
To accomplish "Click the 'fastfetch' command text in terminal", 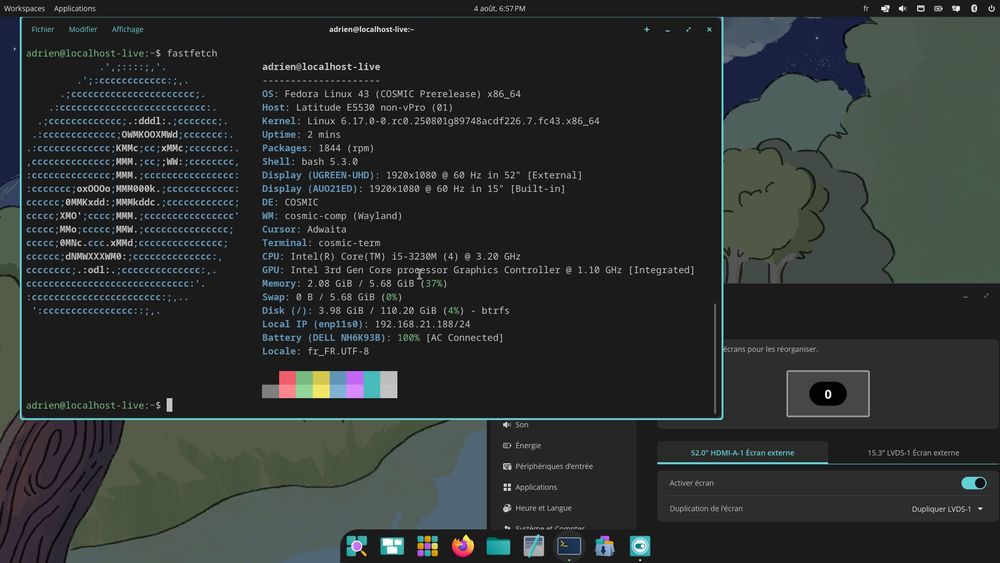I will pos(192,53).
